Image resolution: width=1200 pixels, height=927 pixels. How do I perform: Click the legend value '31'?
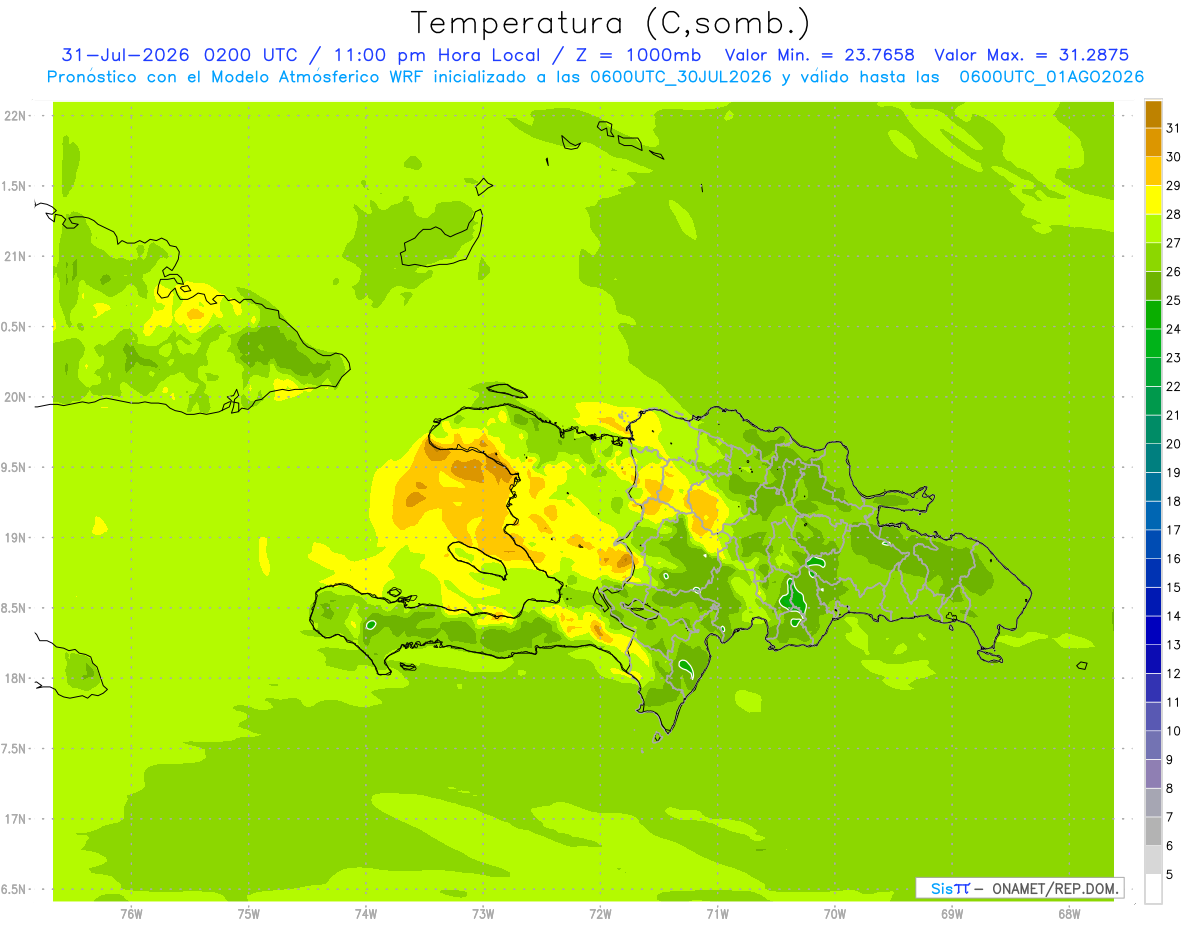(1173, 128)
